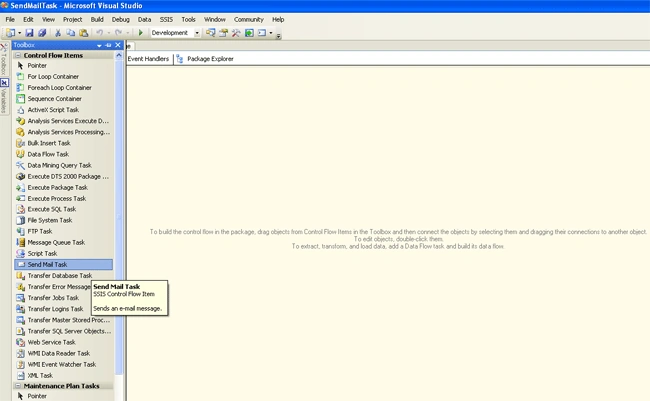The image size is (650, 401).
Task: Click the Save toolbar icon
Action: pos(29,33)
